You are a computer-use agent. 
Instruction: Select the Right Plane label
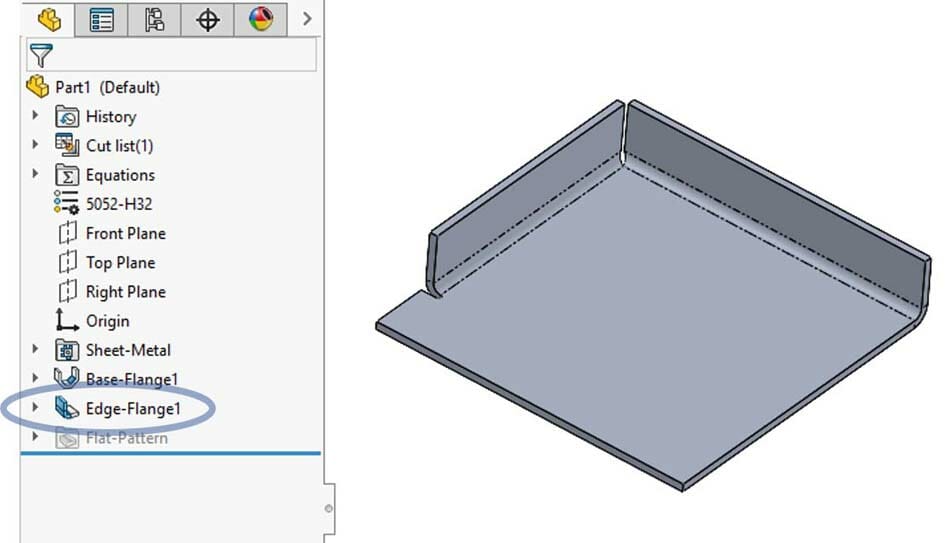pyautogui.click(x=125, y=292)
